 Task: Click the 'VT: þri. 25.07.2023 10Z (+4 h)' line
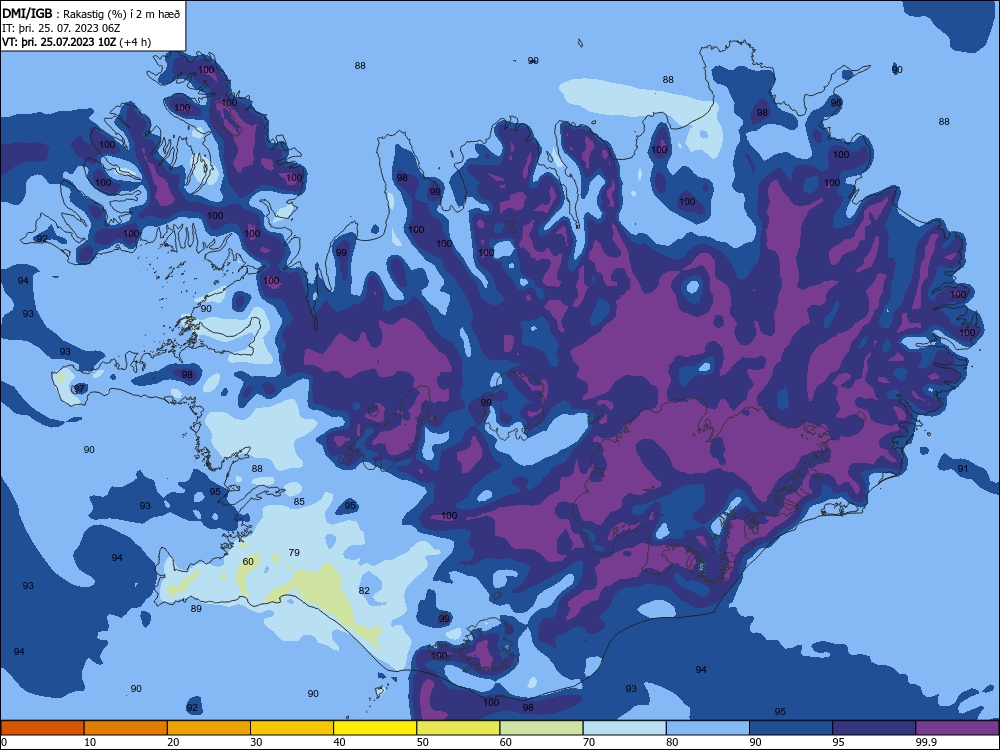pos(77,42)
